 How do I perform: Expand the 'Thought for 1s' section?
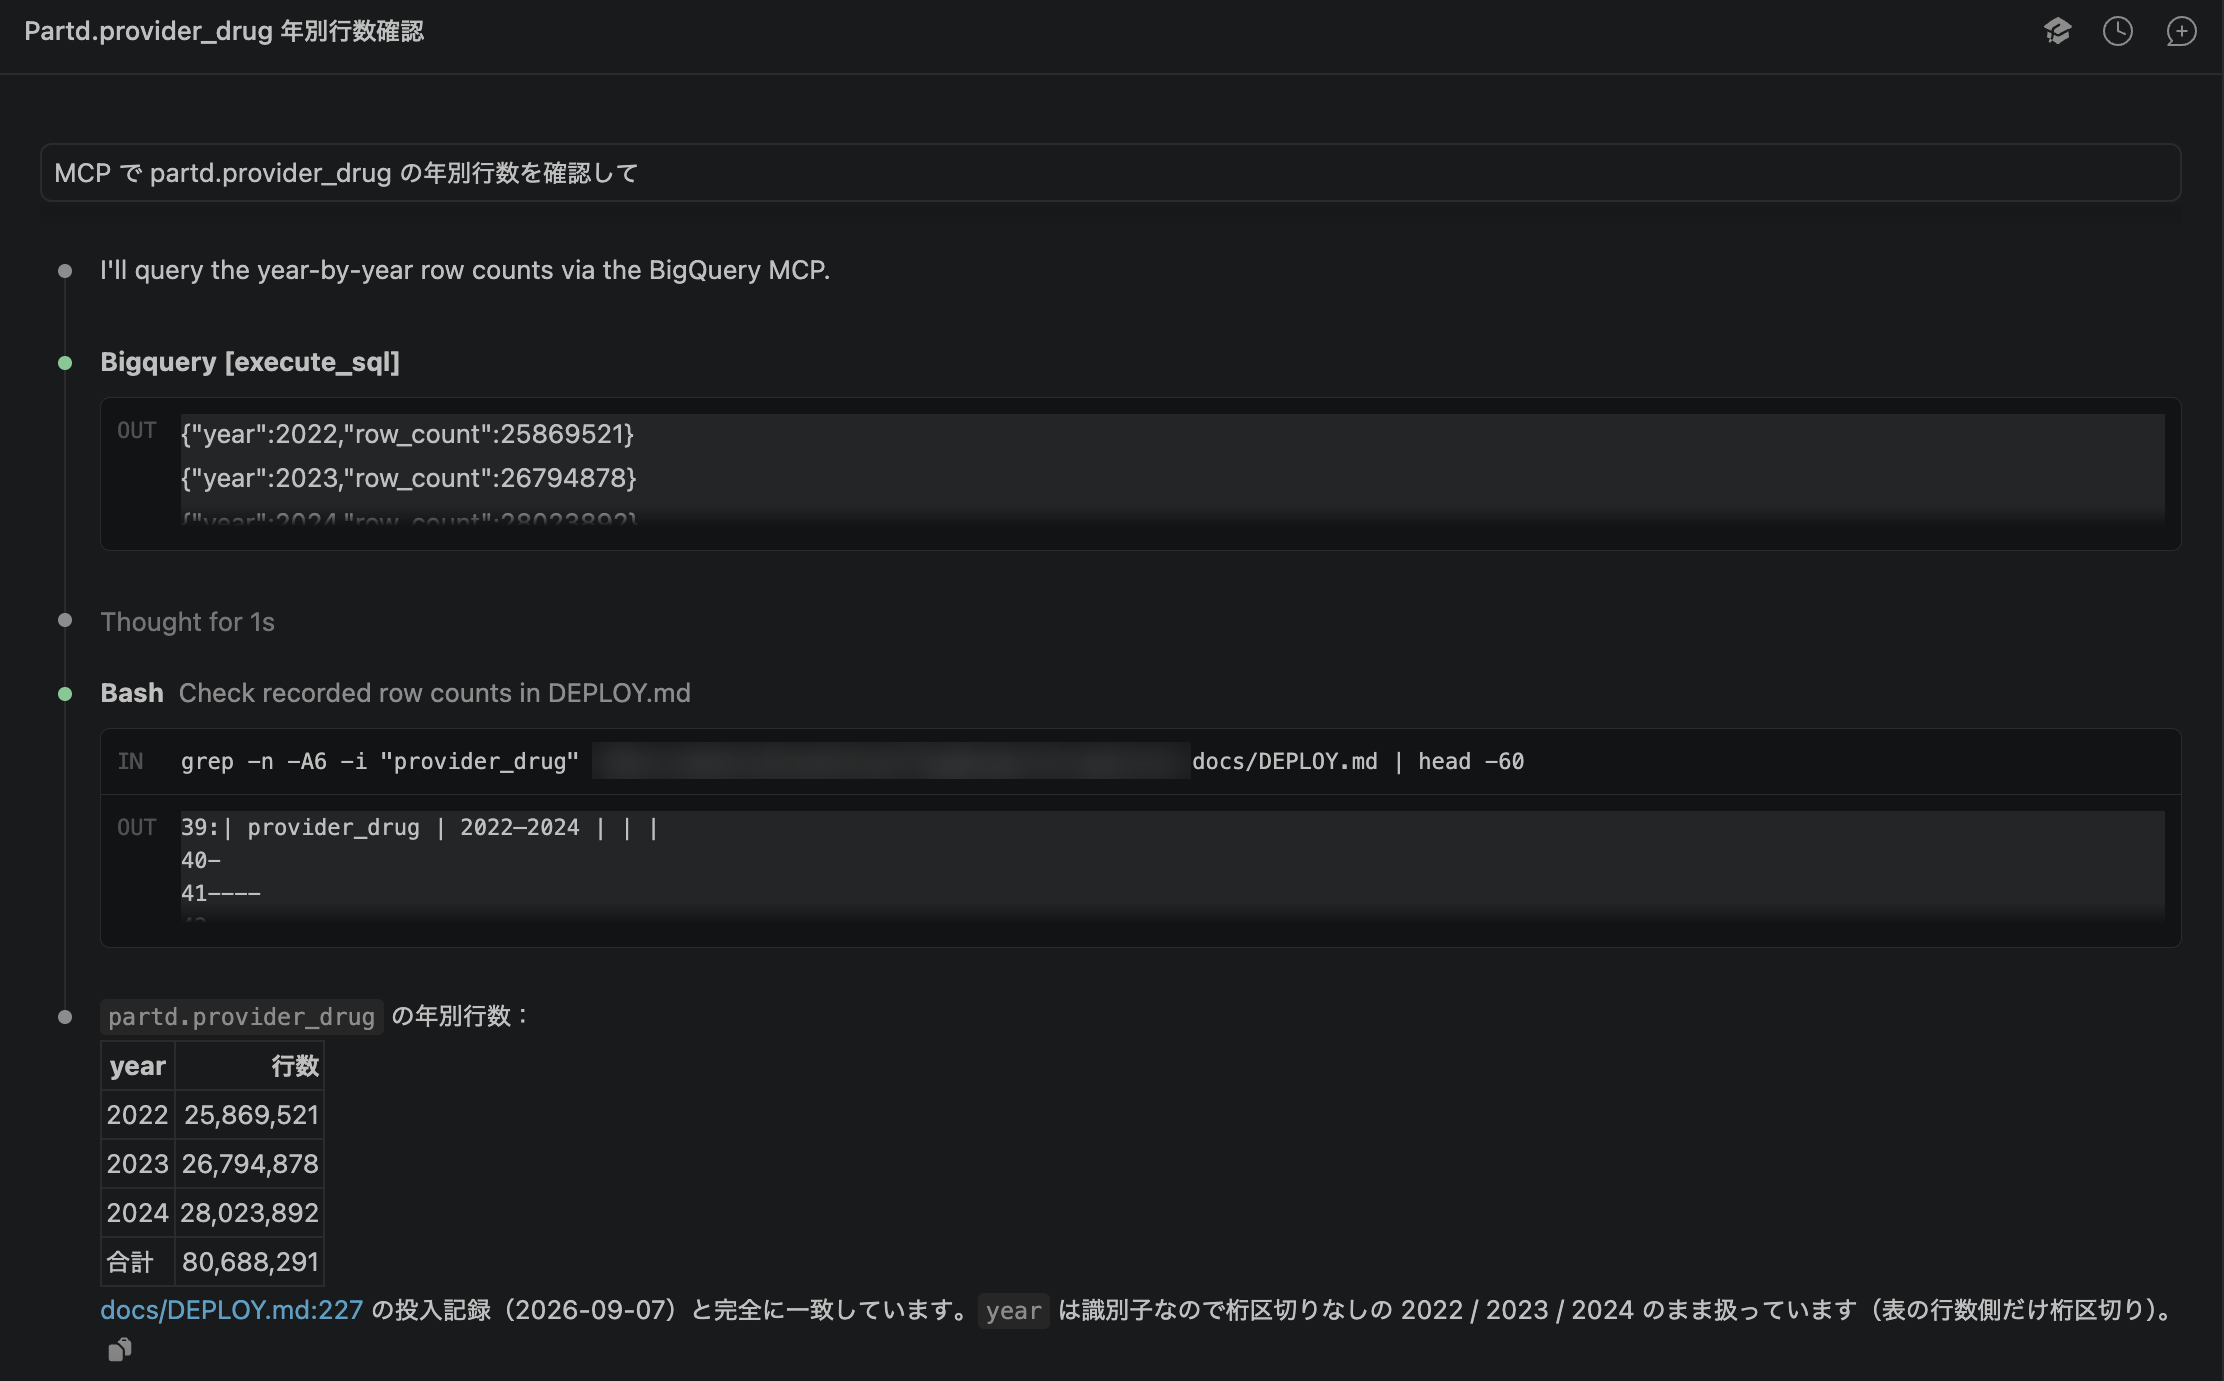(187, 622)
